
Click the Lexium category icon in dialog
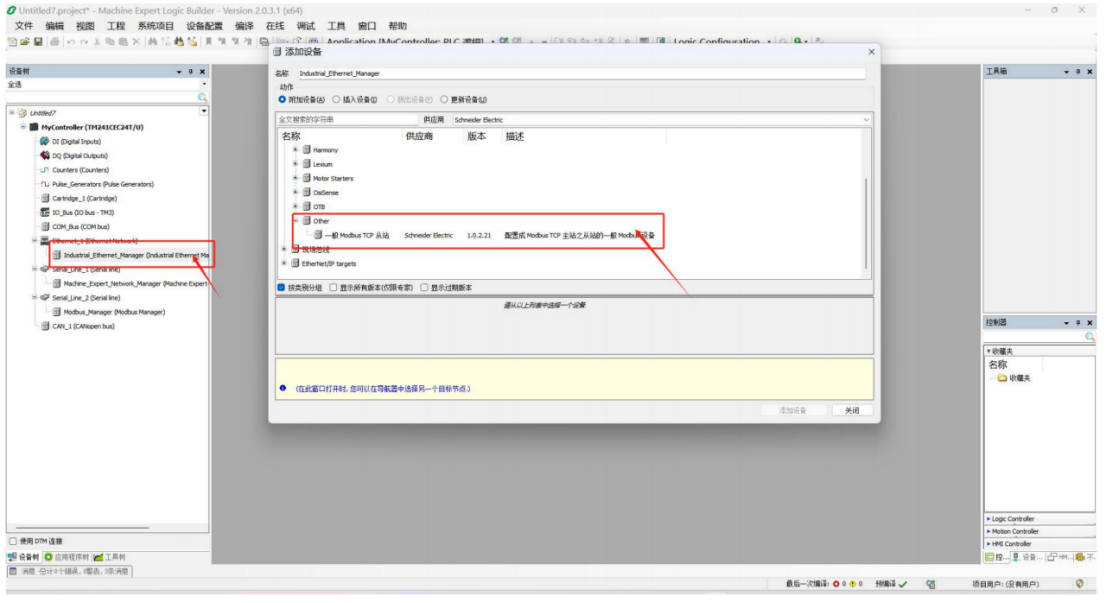307,164
